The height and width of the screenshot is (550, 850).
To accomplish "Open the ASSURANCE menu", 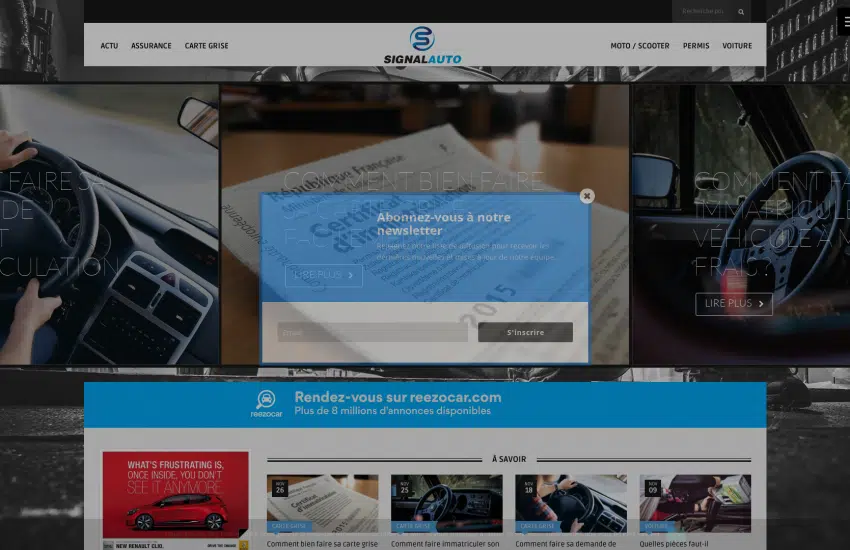I will [x=151, y=46].
